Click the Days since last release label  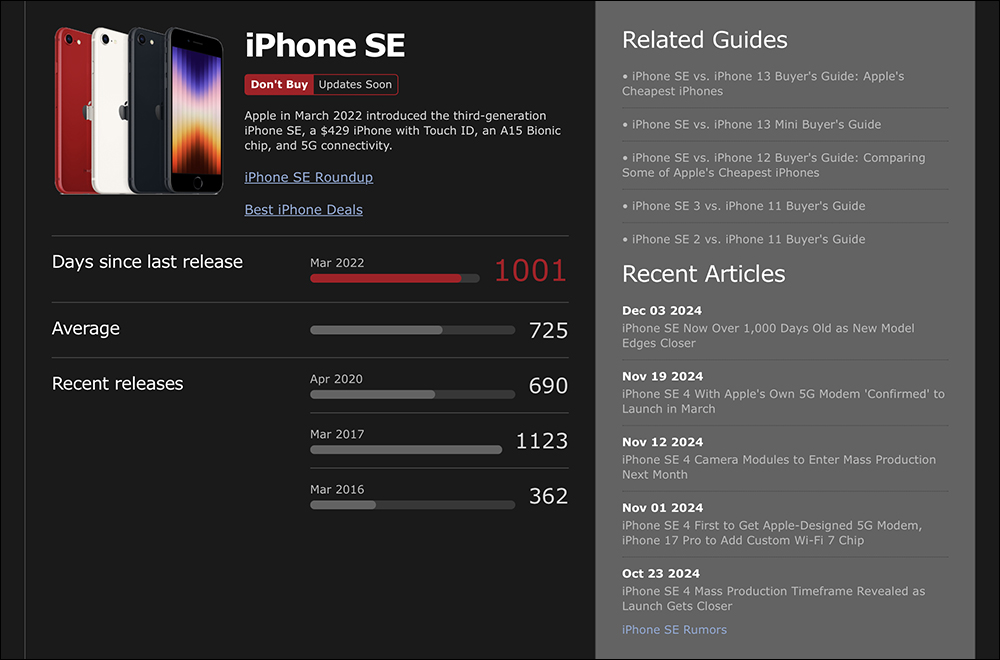pos(147,262)
